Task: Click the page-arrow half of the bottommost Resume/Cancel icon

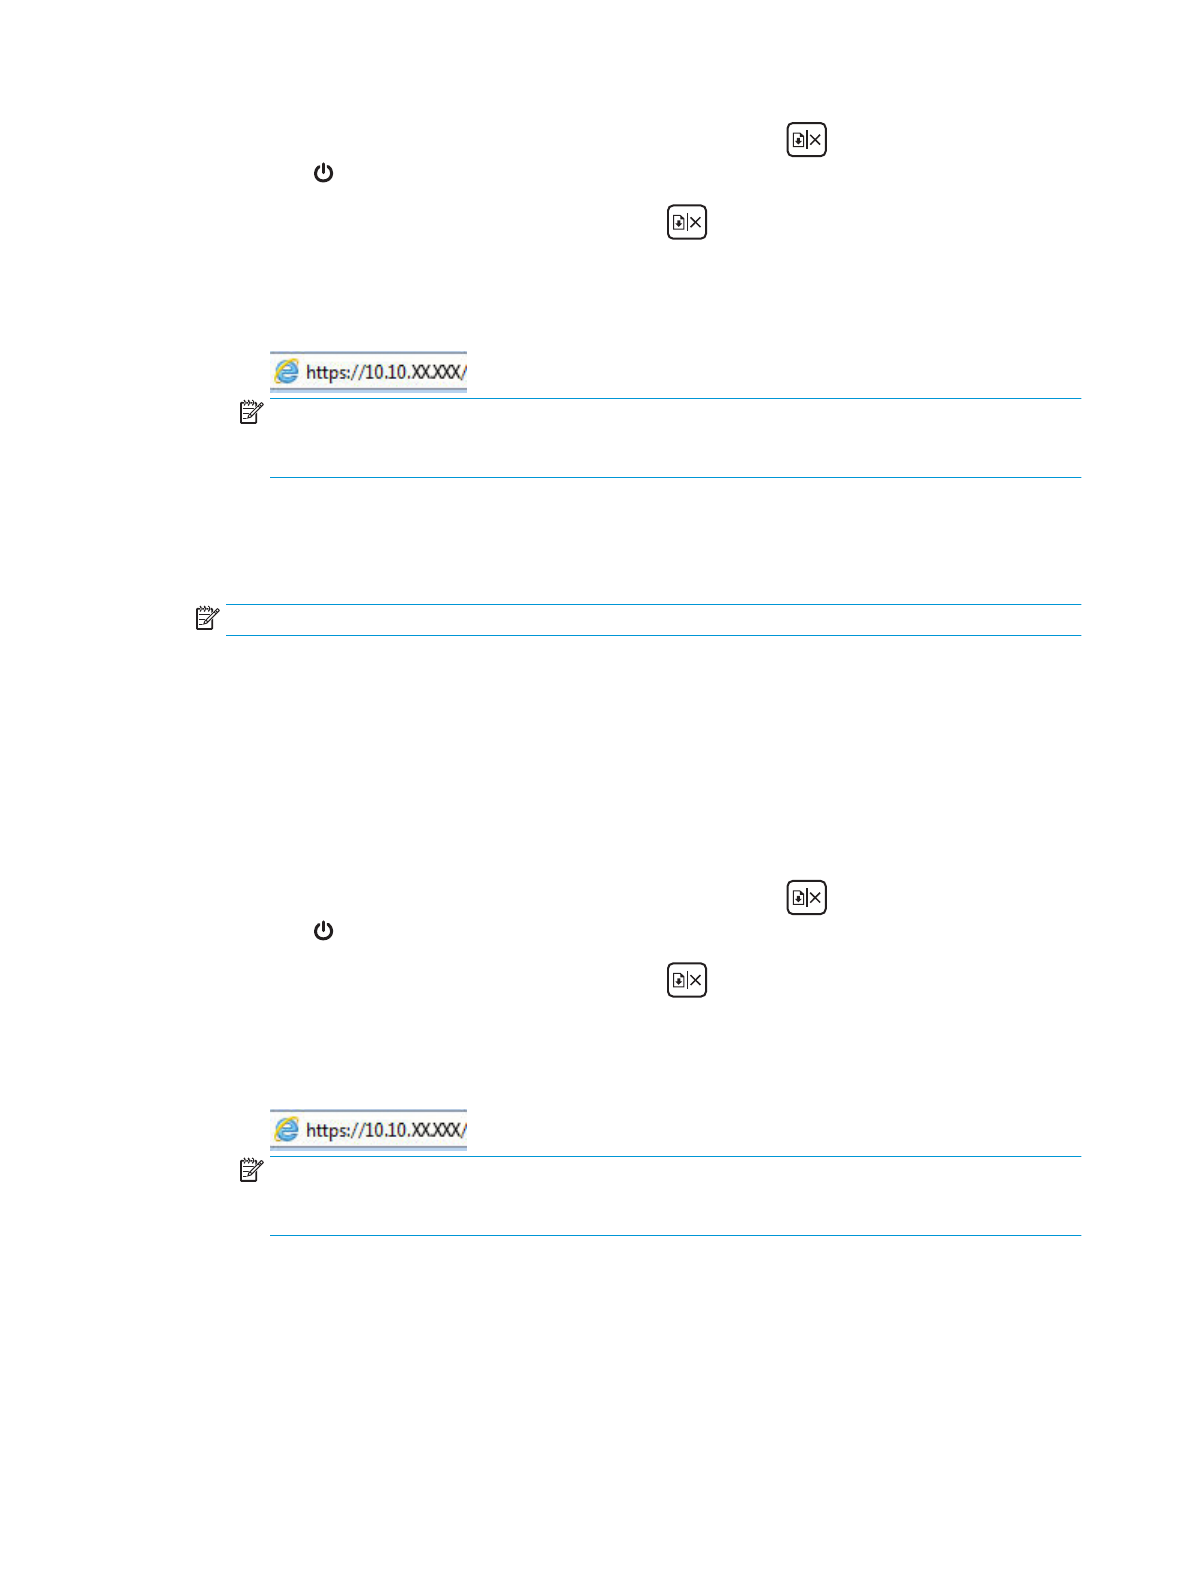Action: [679, 980]
